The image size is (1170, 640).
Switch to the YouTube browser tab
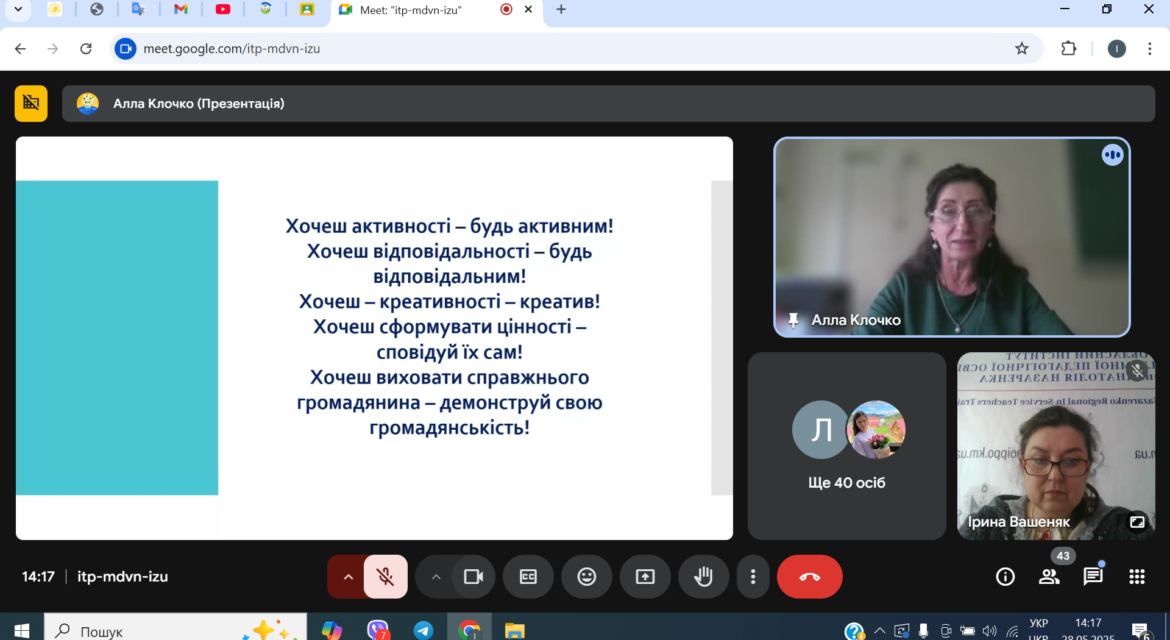[222, 10]
